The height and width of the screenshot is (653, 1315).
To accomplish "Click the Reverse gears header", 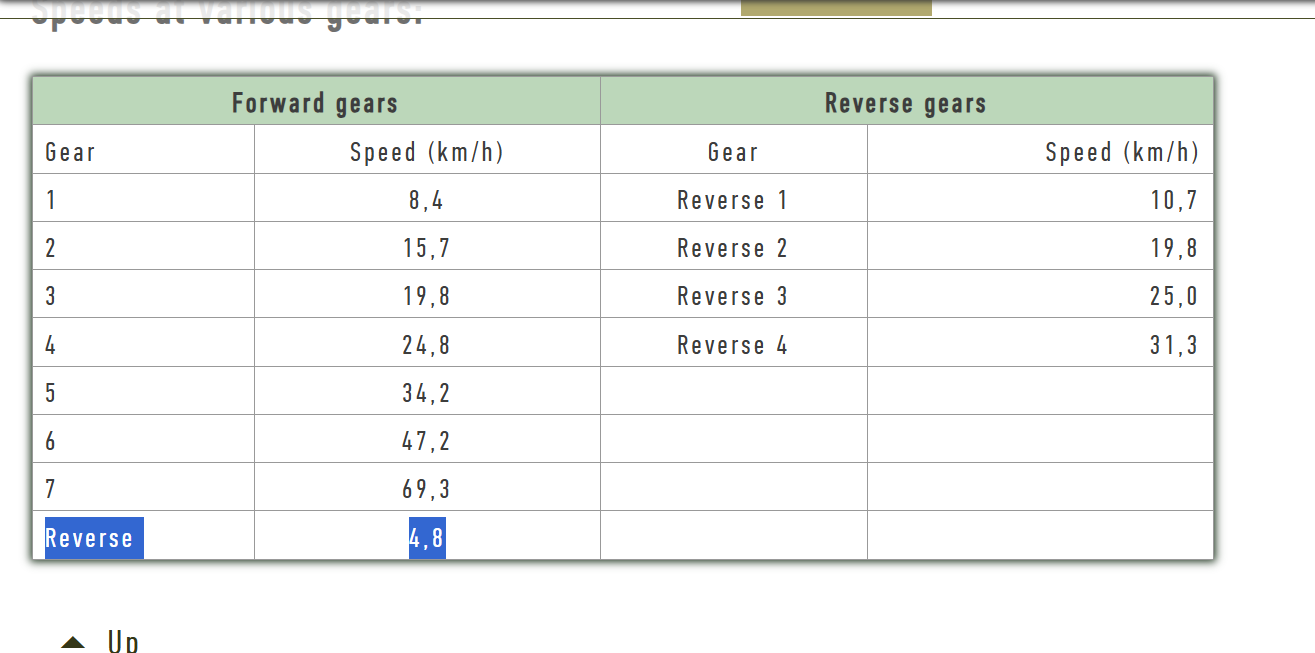I will click(x=906, y=102).
